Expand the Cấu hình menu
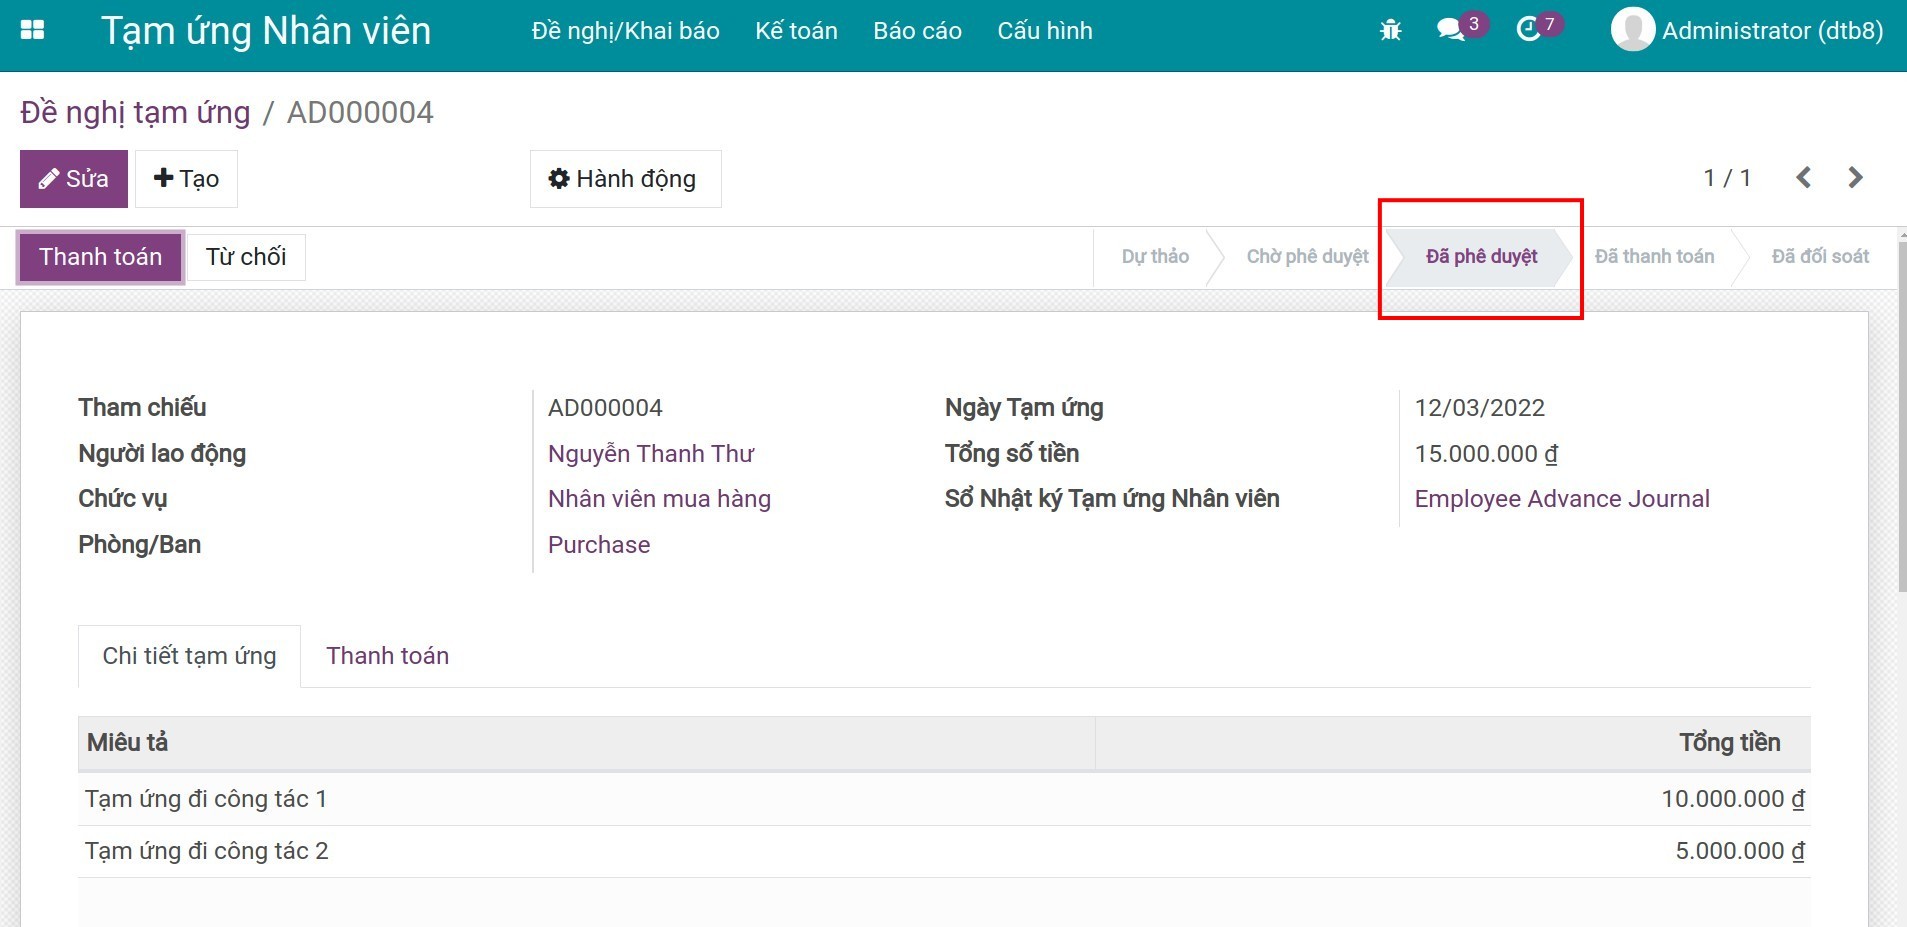This screenshot has width=1907, height=927. (x=1044, y=31)
